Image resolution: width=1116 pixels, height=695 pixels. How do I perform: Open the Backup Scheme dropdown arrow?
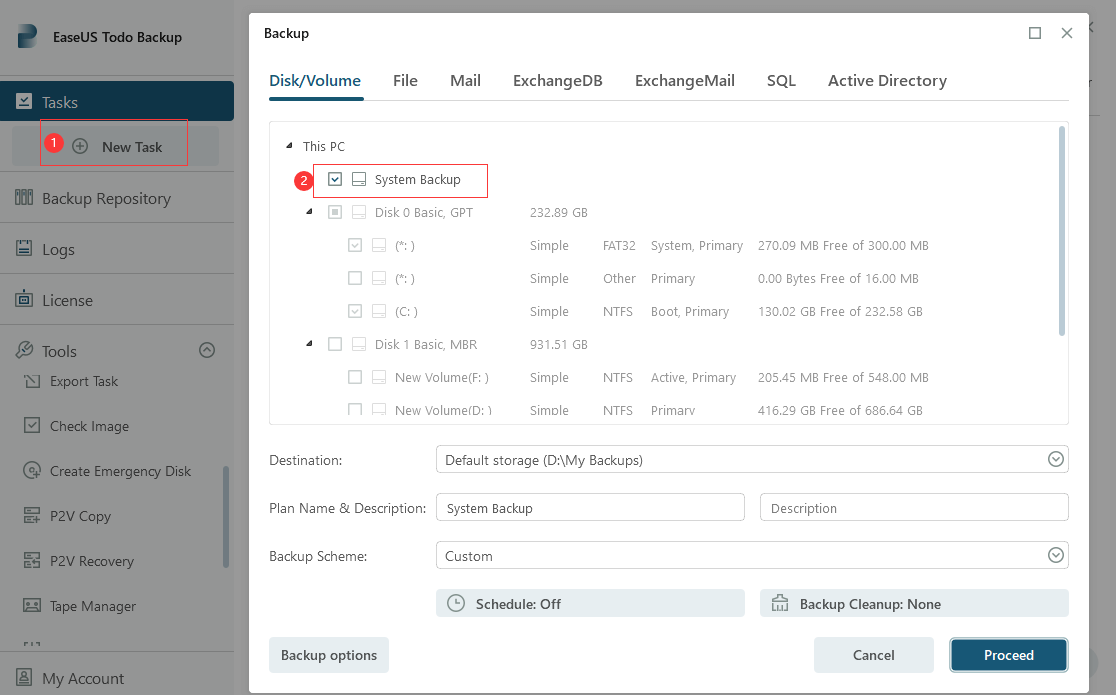pyautogui.click(x=1055, y=556)
